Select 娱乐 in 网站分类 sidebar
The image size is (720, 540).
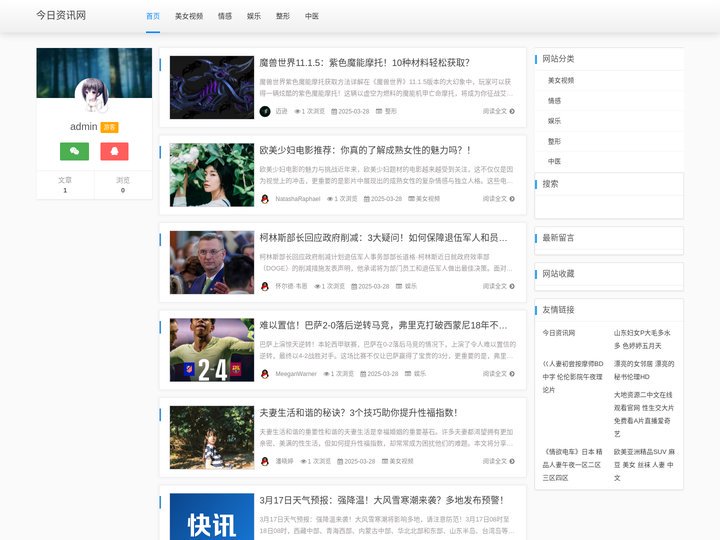point(554,121)
